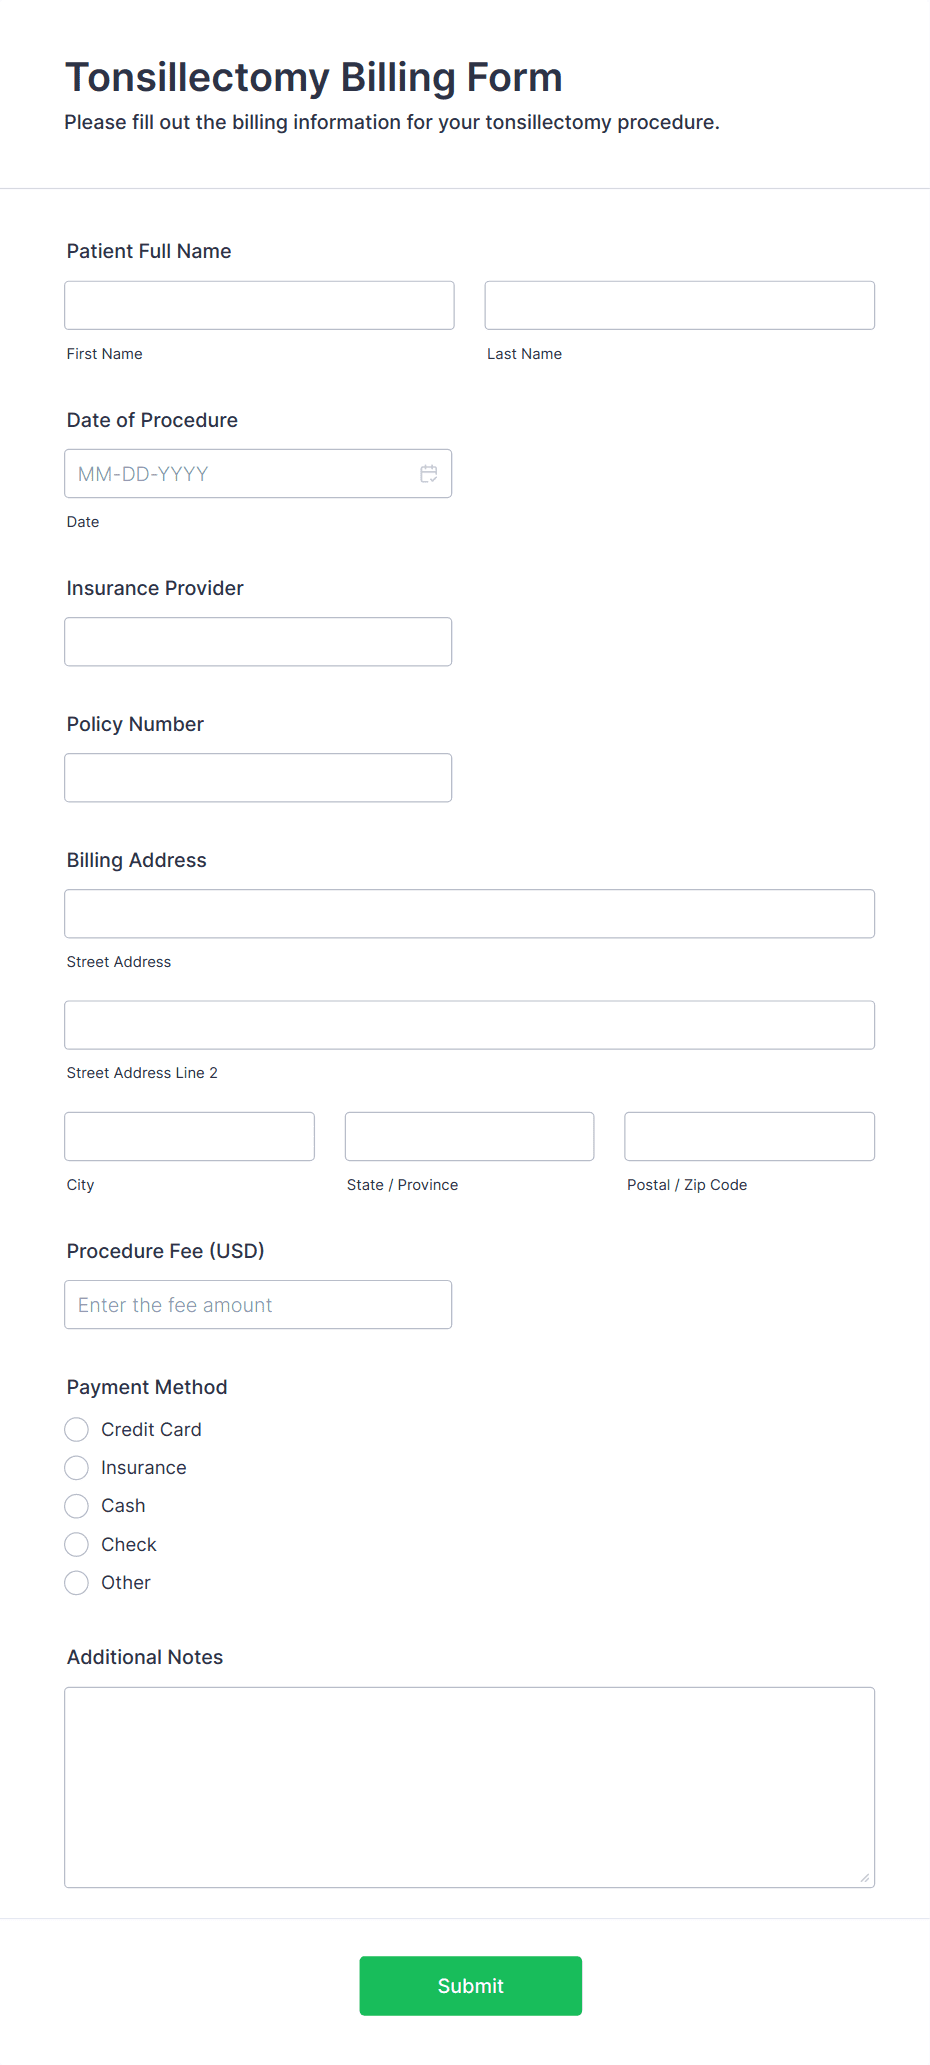Open the calendar date picker icon

point(429,474)
